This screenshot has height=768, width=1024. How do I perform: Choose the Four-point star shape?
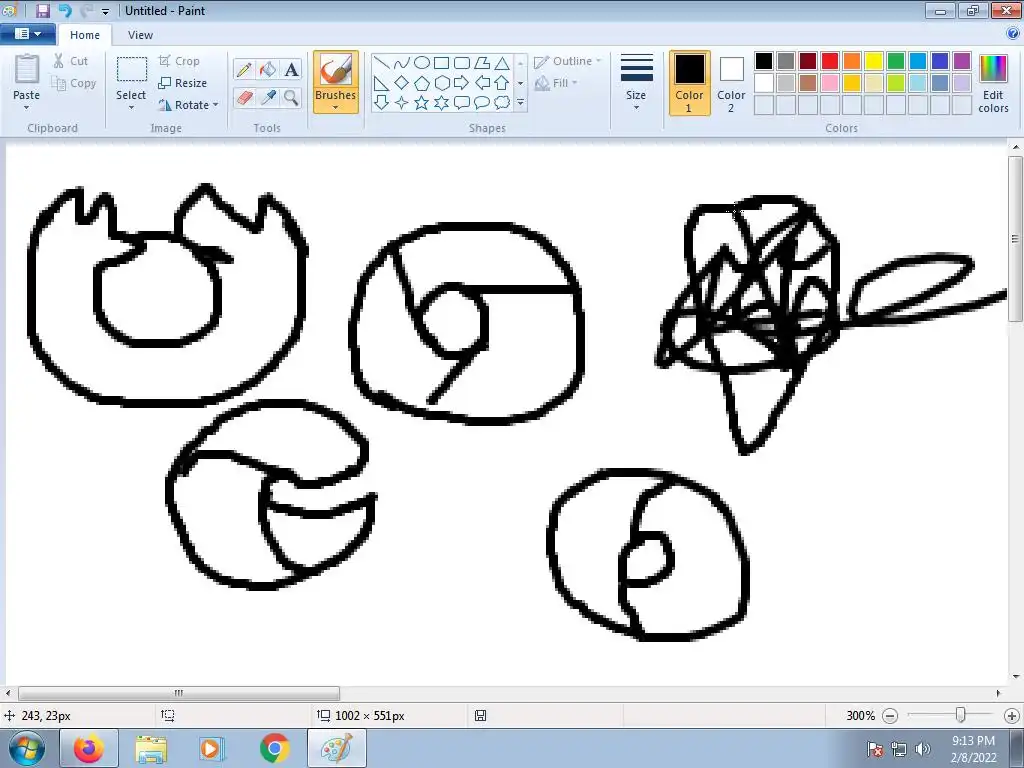pos(402,103)
